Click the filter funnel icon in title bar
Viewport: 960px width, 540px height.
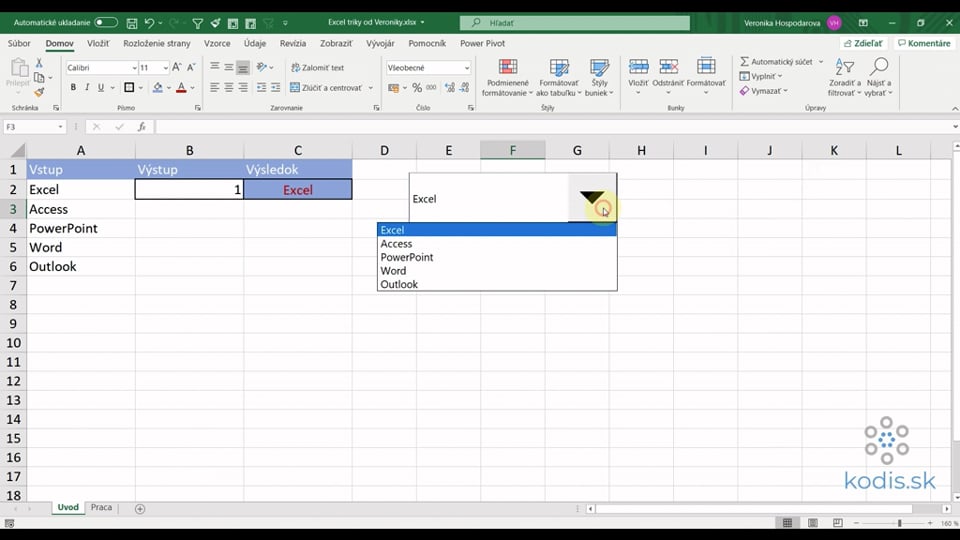pyautogui.click(x=198, y=23)
